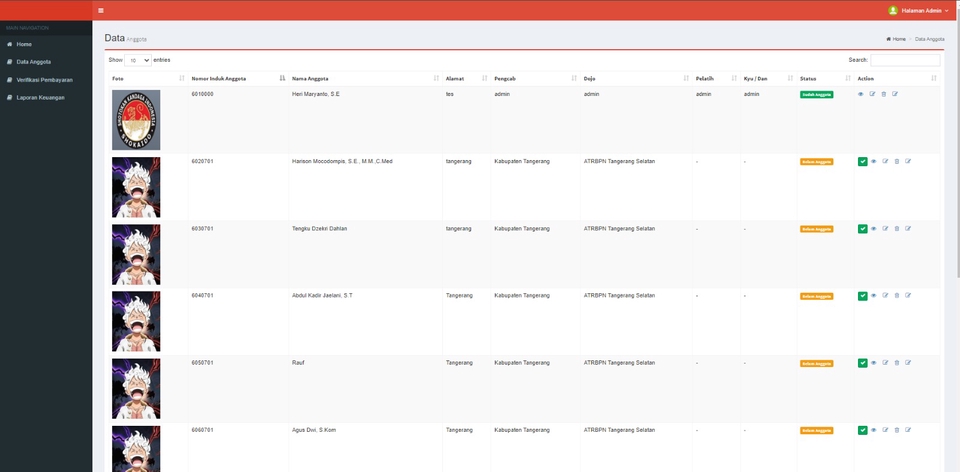View Rauf details via eye icon
This screenshot has height=472, width=960.
[x=874, y=363]
